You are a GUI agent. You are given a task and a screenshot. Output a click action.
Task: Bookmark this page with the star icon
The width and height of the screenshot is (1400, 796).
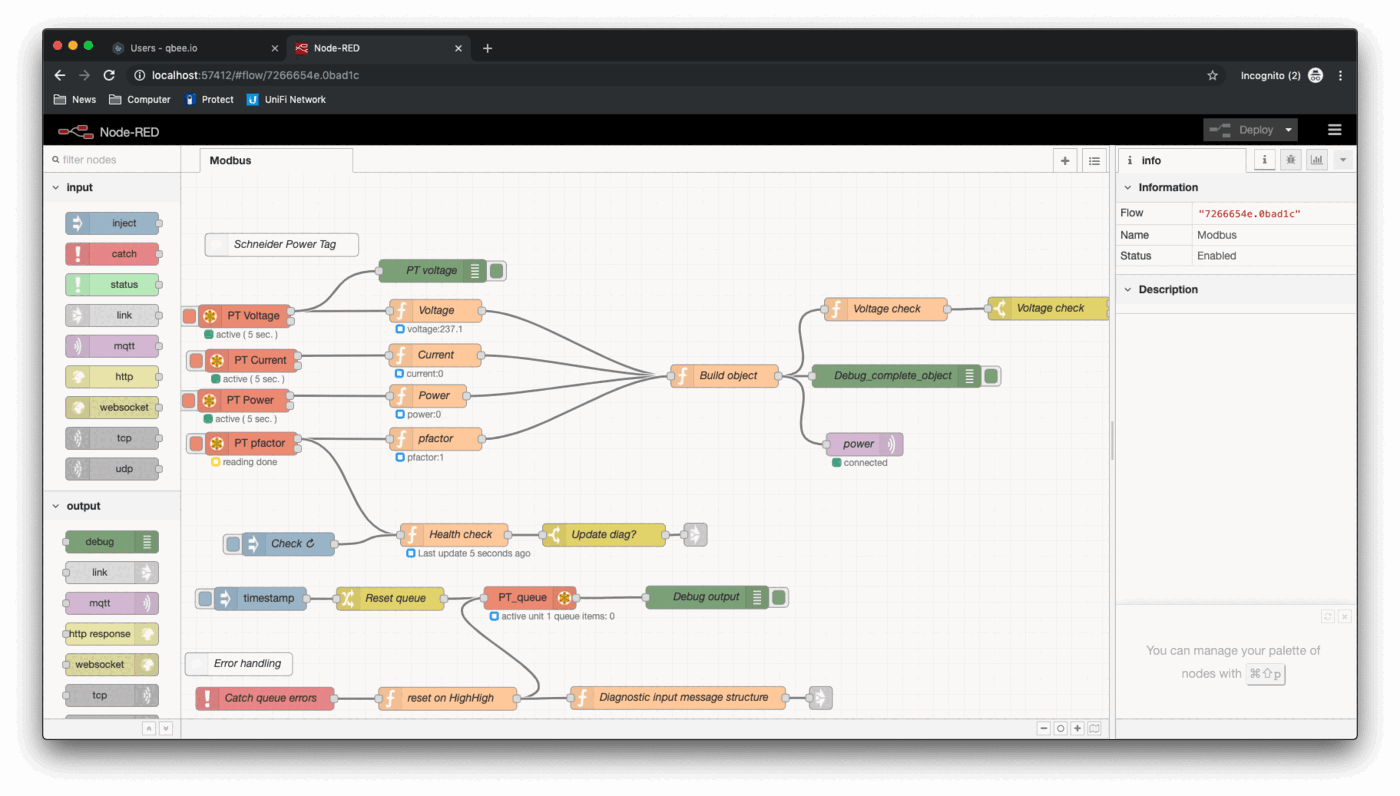point(1213,75)
